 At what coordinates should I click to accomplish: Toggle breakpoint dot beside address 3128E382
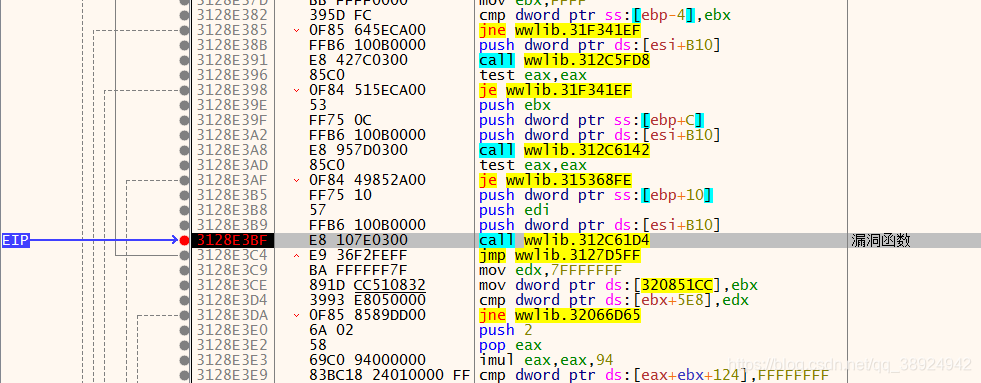[184, 15]
